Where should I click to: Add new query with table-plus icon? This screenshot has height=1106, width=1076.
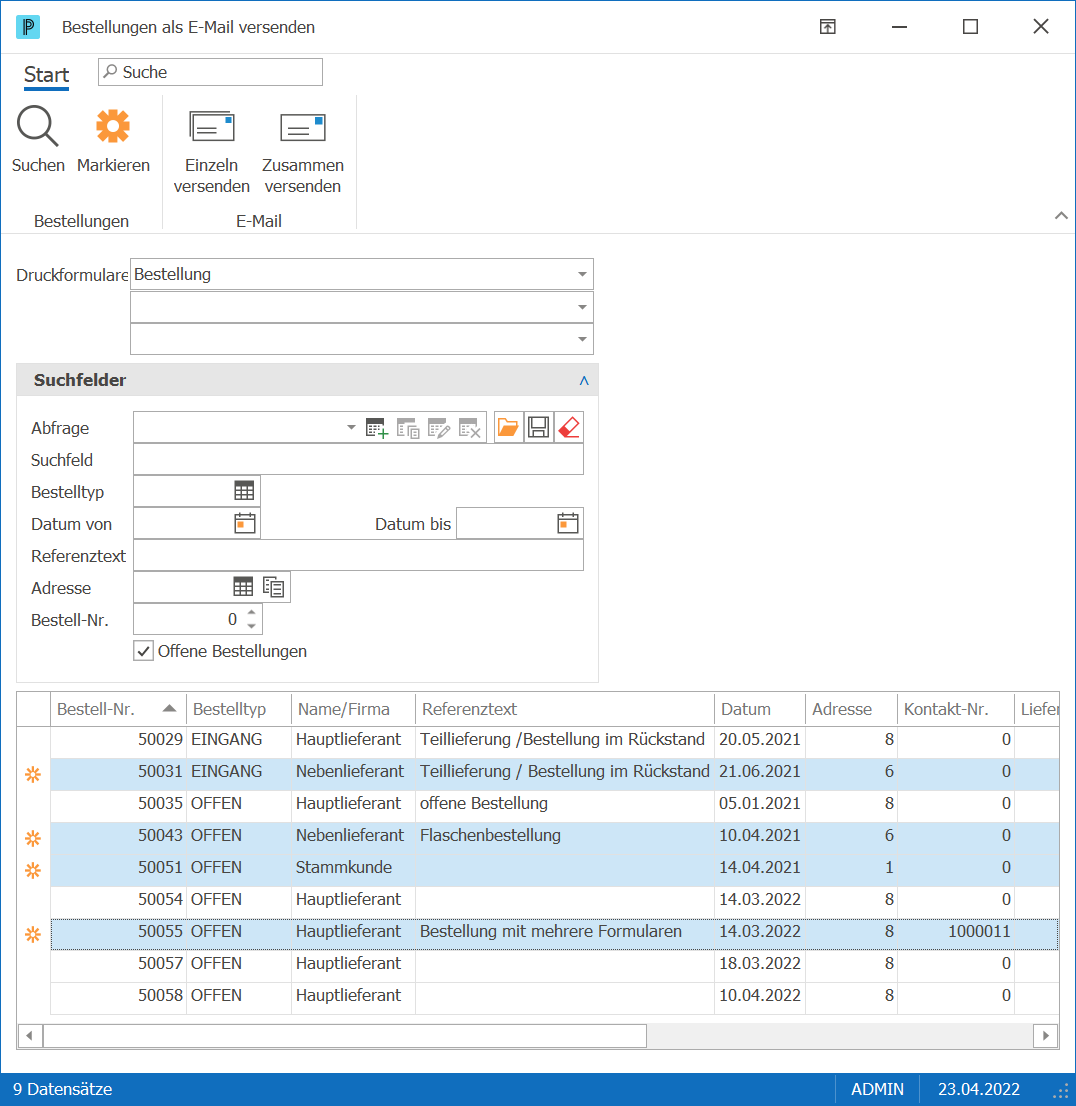tap(377, 428)
